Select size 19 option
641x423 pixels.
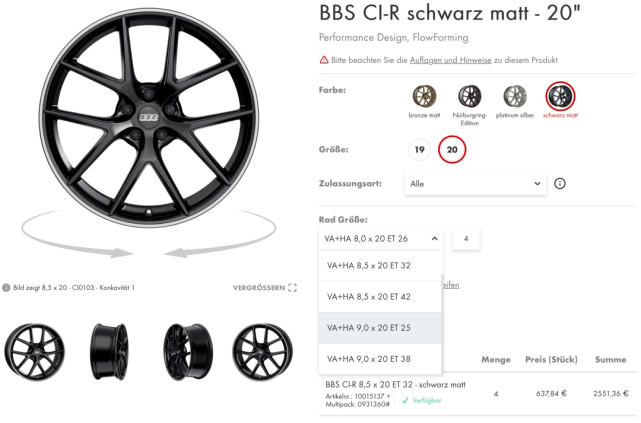420,150
